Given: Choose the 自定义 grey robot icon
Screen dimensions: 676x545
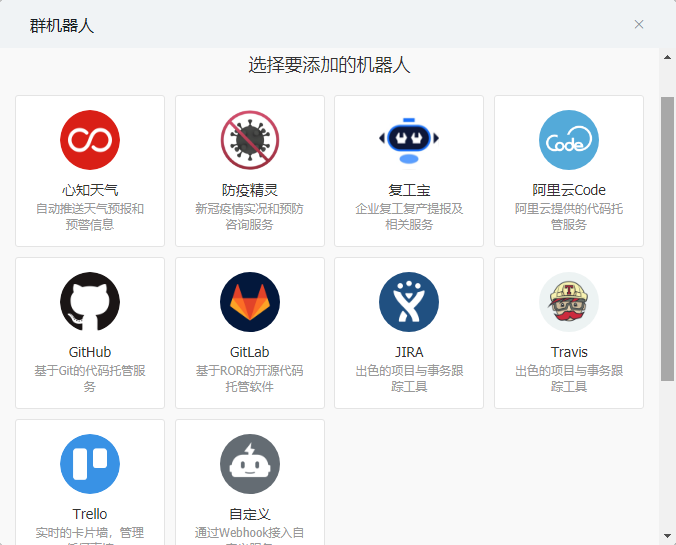Looking at the screenshot, I should 250,464.
